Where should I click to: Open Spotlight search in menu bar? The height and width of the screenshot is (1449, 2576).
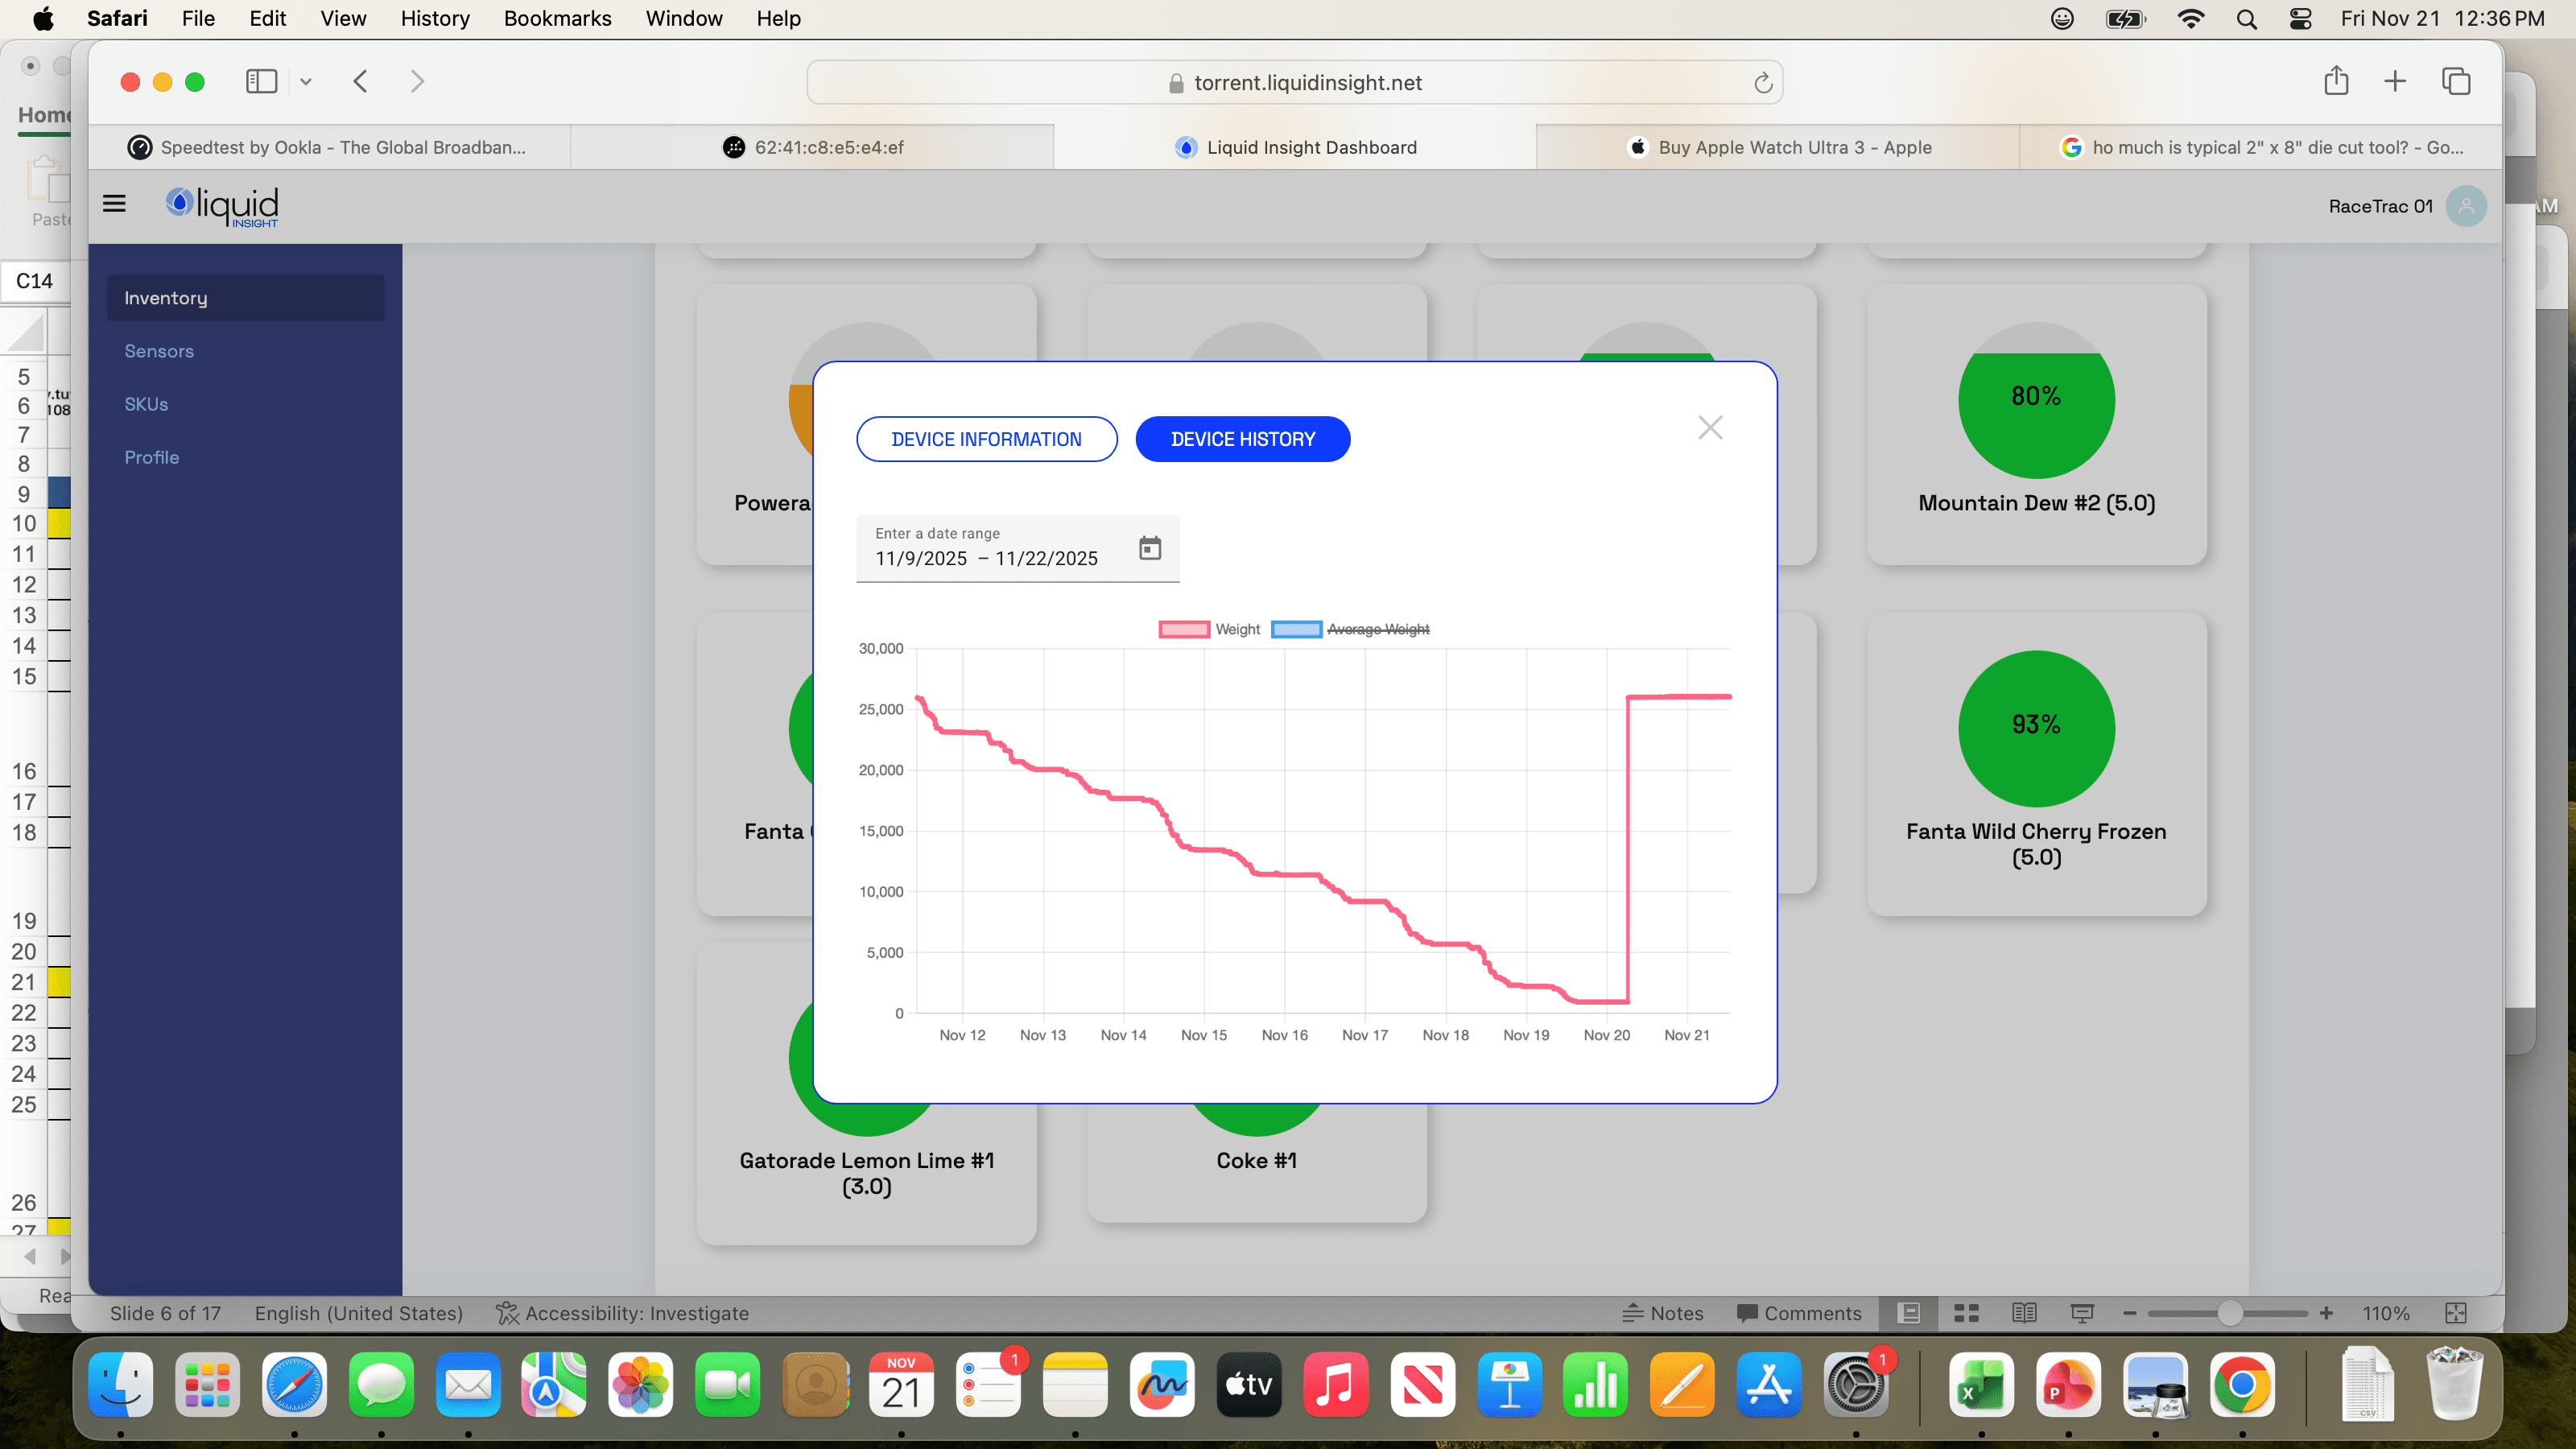(x=2247, y=19)
